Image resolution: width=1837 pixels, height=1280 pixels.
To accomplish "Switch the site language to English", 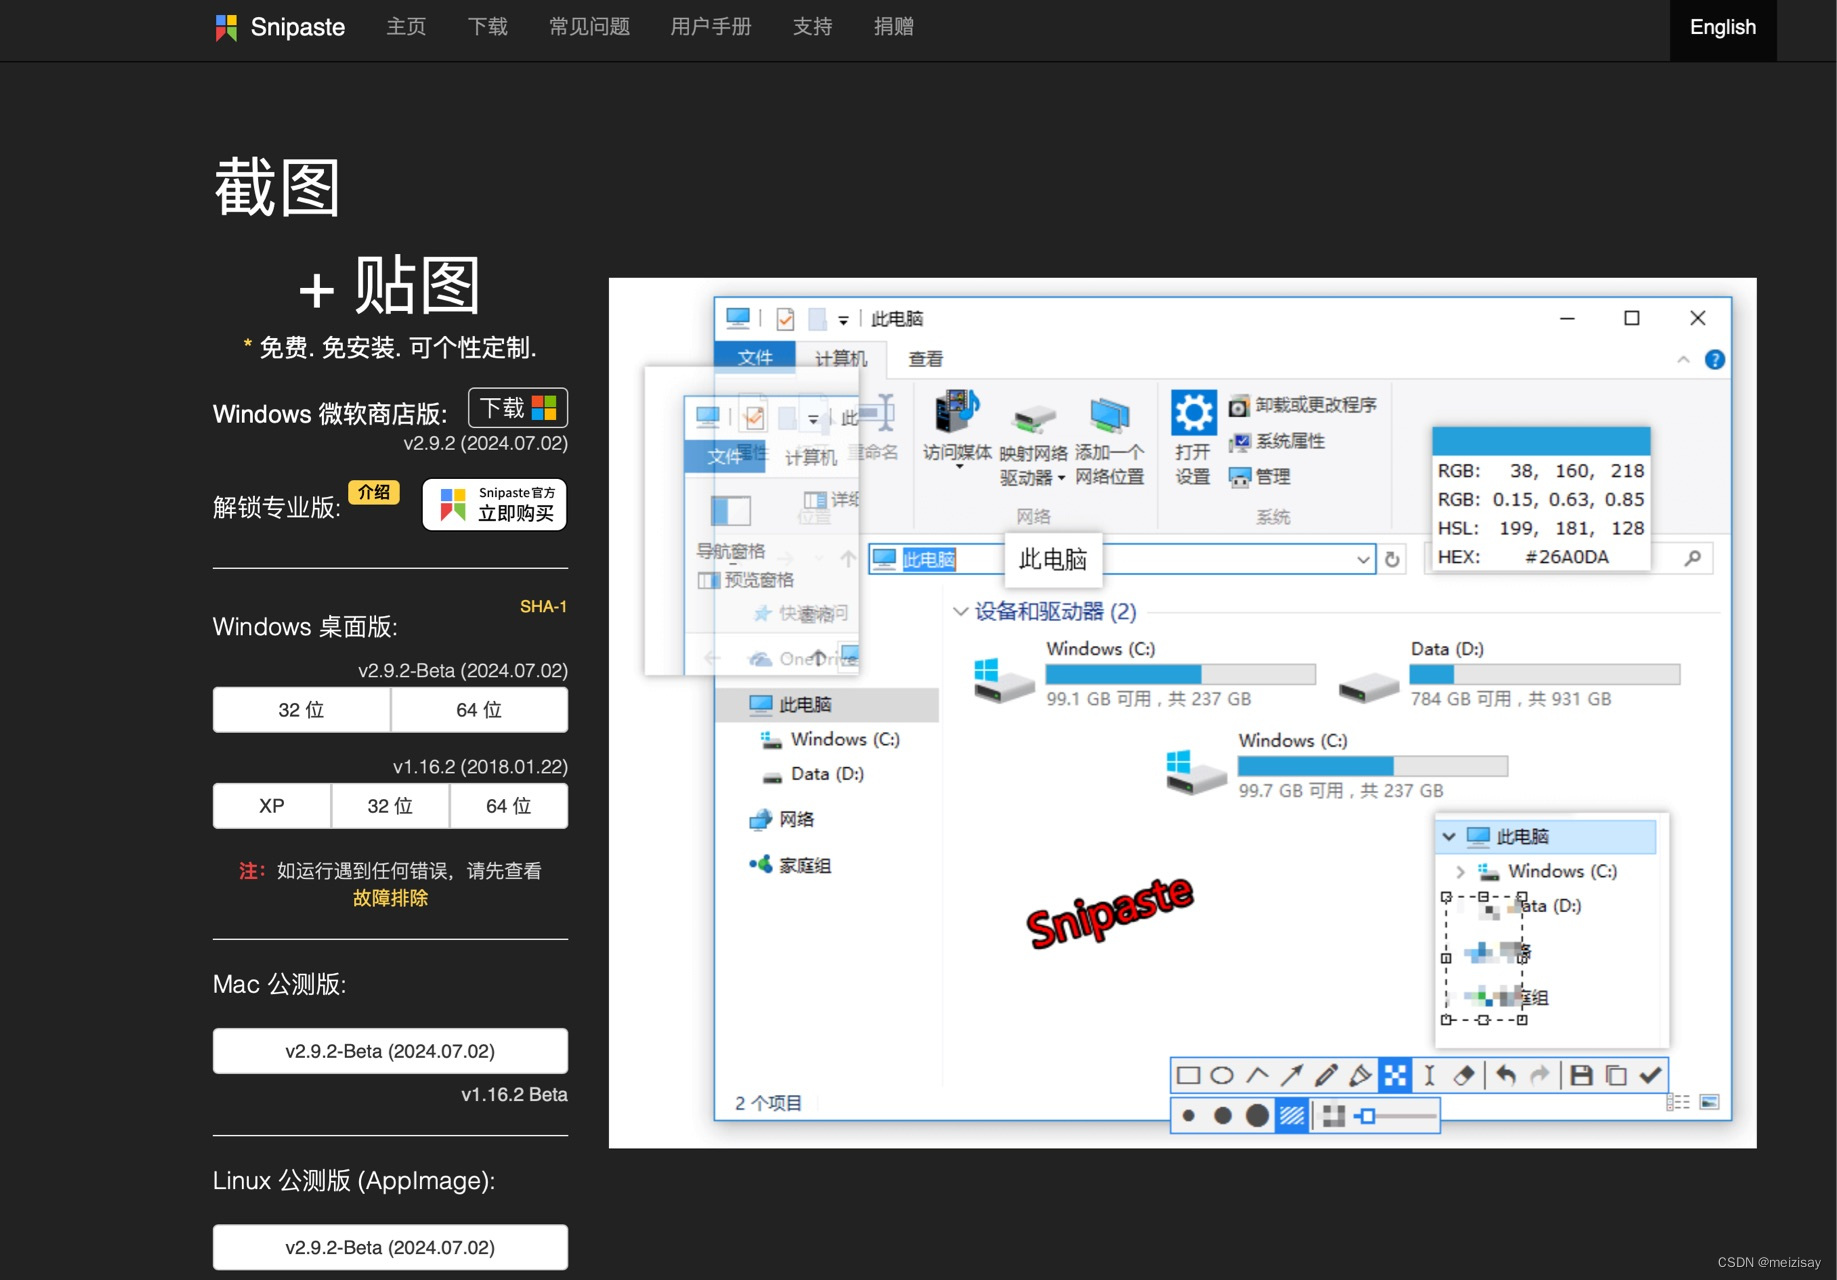I will [1722, 28].
